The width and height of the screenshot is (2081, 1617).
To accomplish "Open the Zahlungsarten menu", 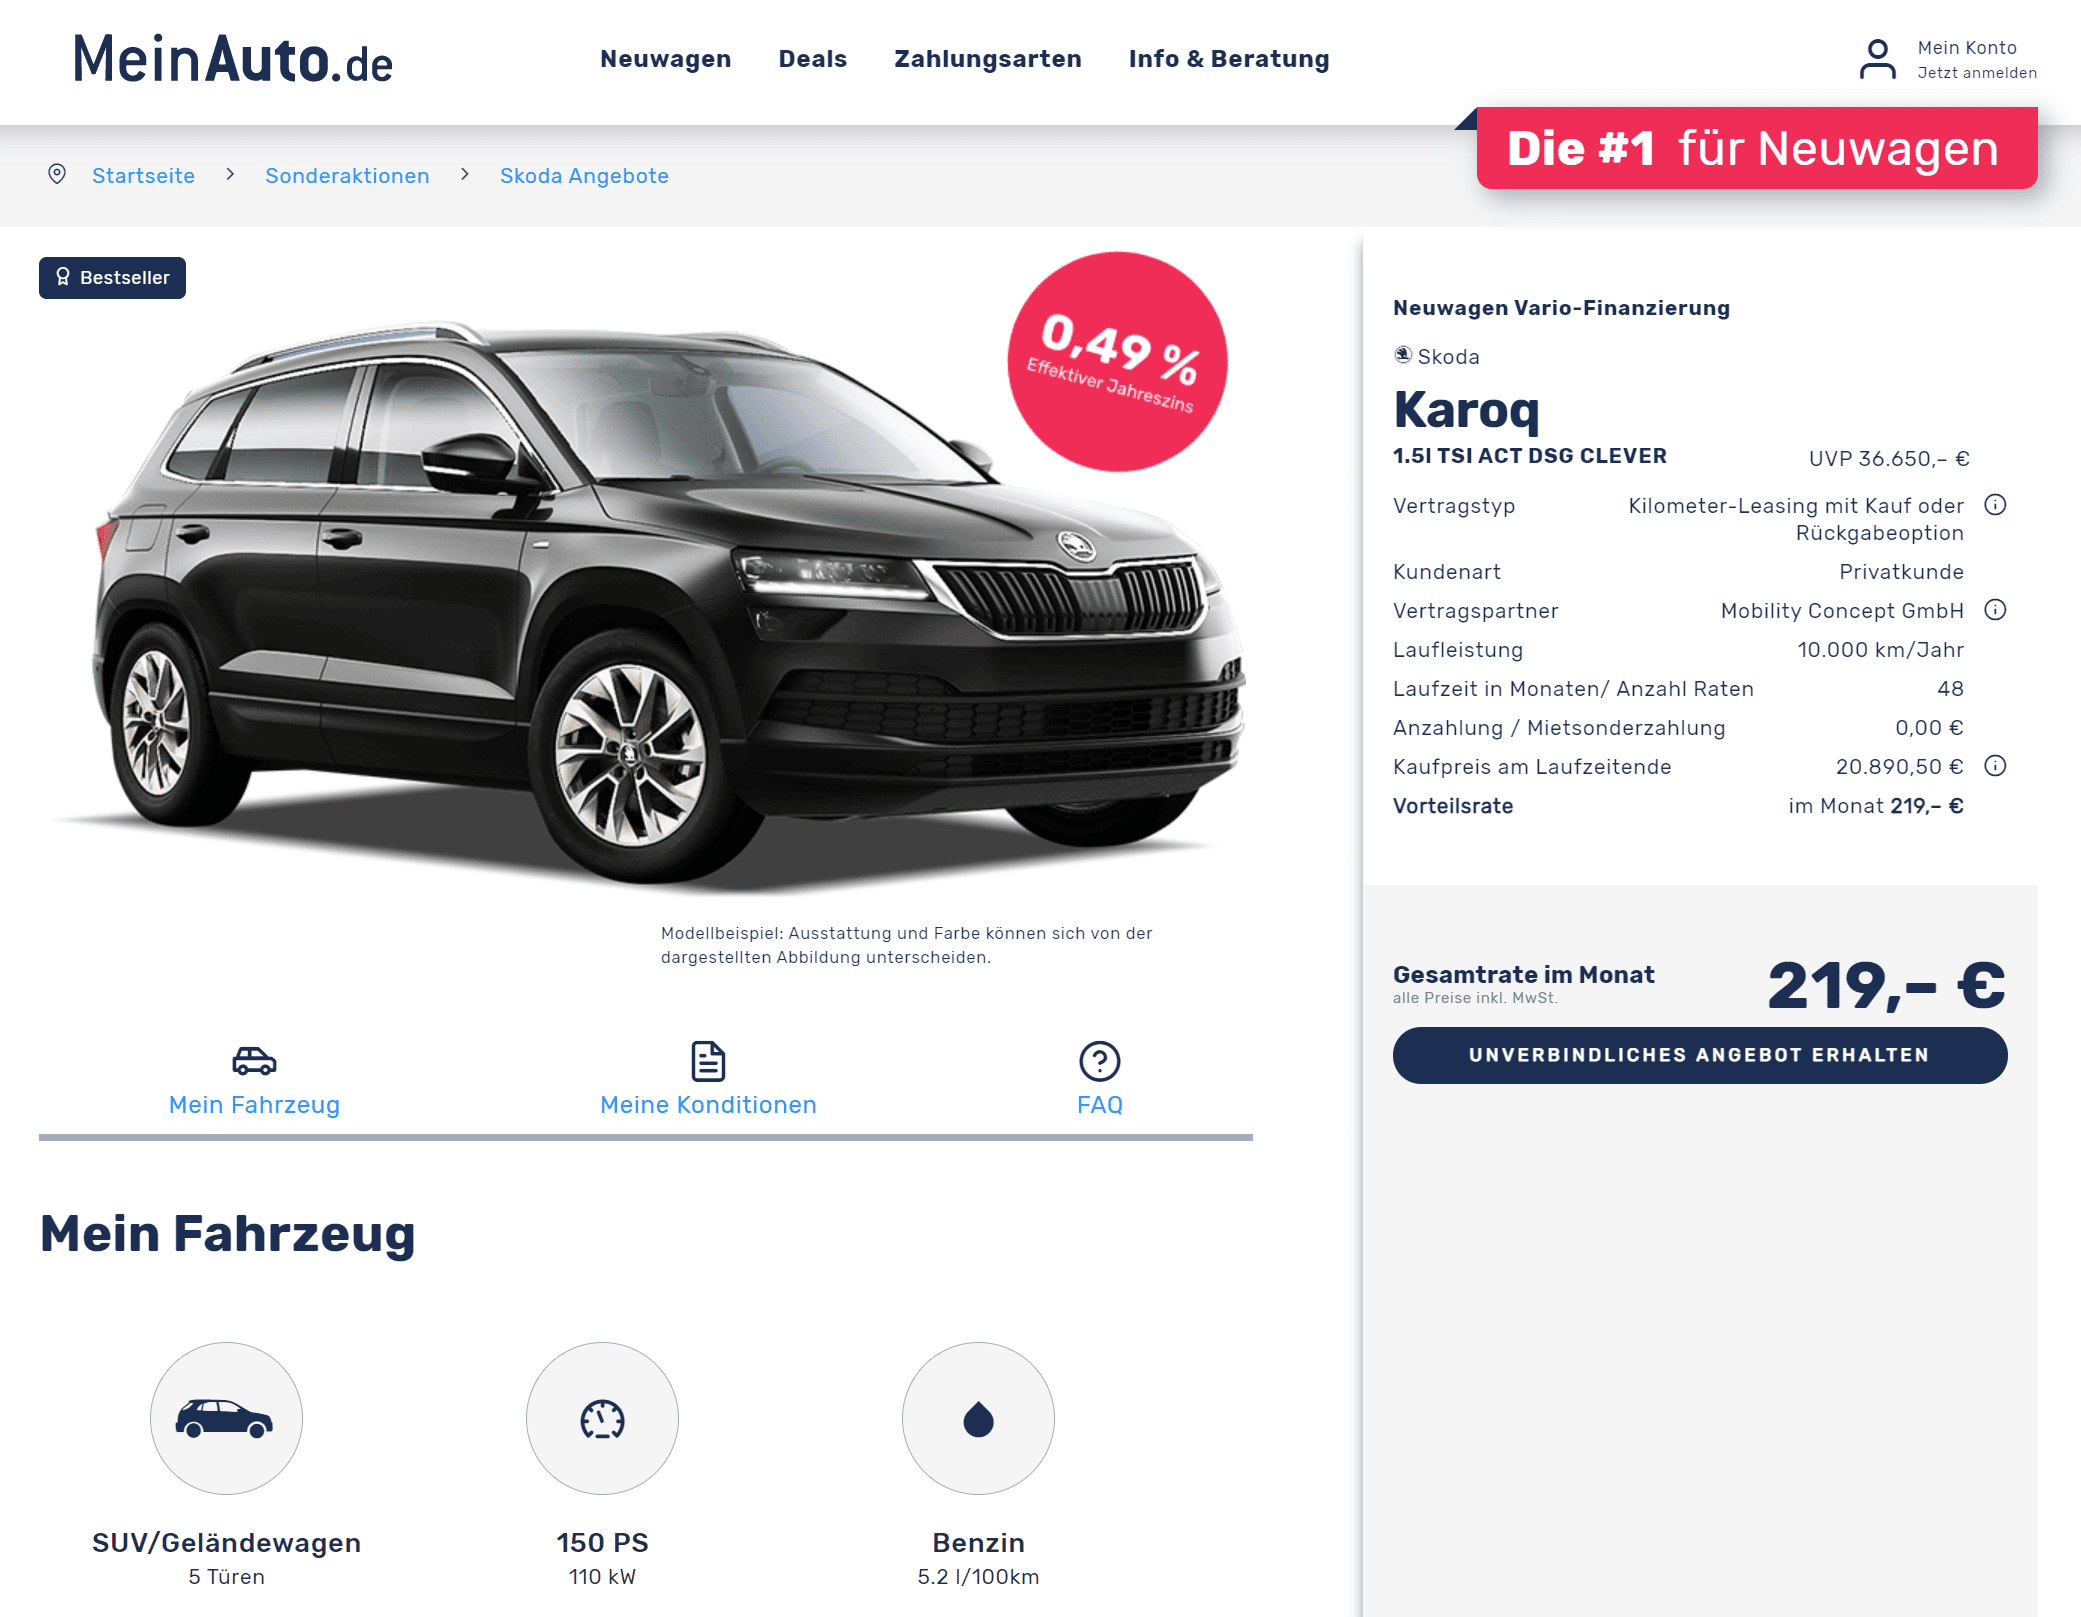I will (x=987, y=59).
